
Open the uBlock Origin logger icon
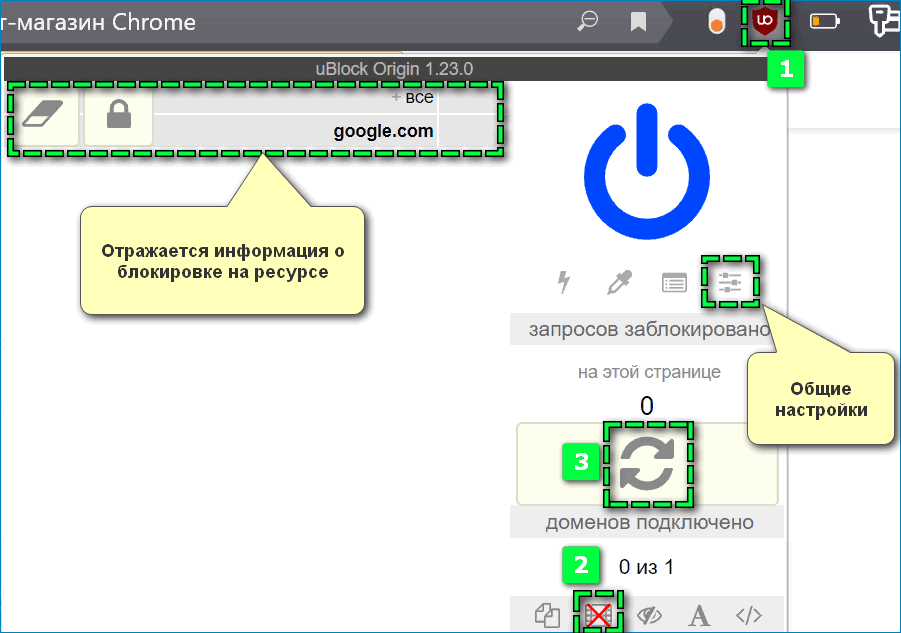pos(674,283)
